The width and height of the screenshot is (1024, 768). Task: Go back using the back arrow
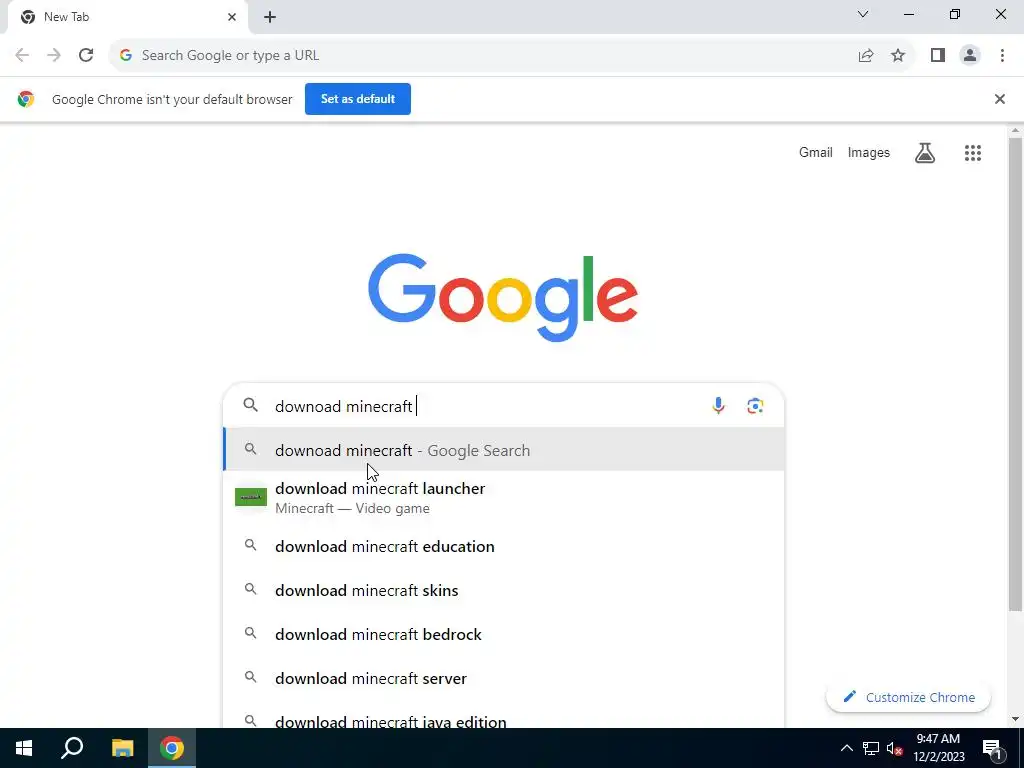[x=22, y=56]
